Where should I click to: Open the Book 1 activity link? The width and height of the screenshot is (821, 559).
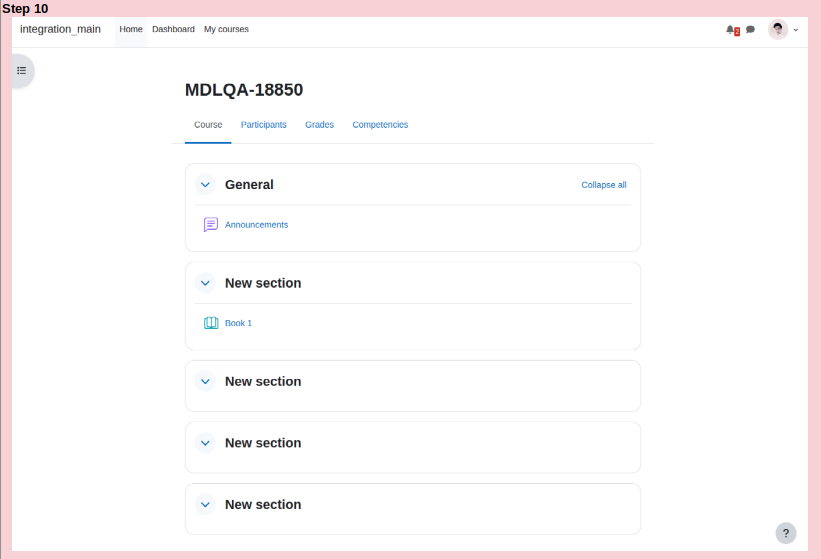pyautogui.click(x=238, y=323)
